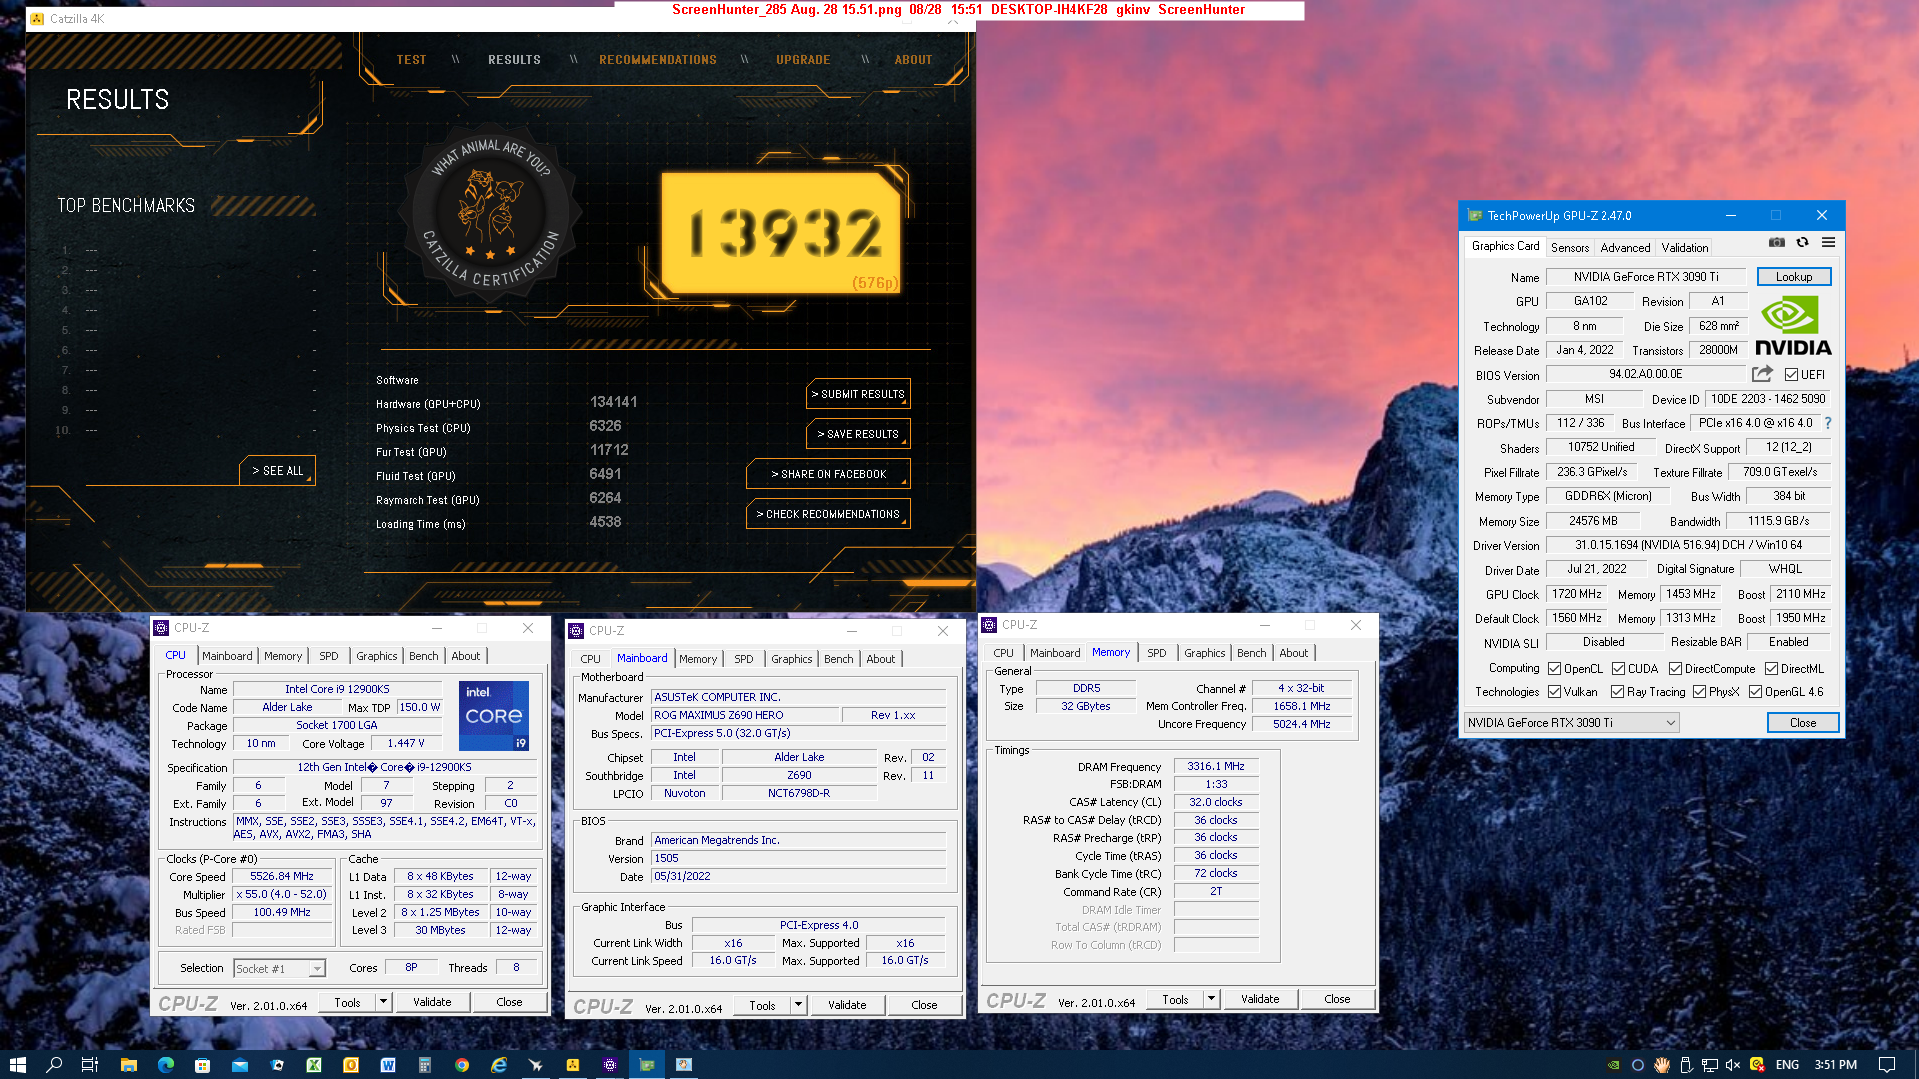Click SEE ALL under Top Benchmarks
This screenshot has width=1919, height=1079.
[x=277, y=471]
